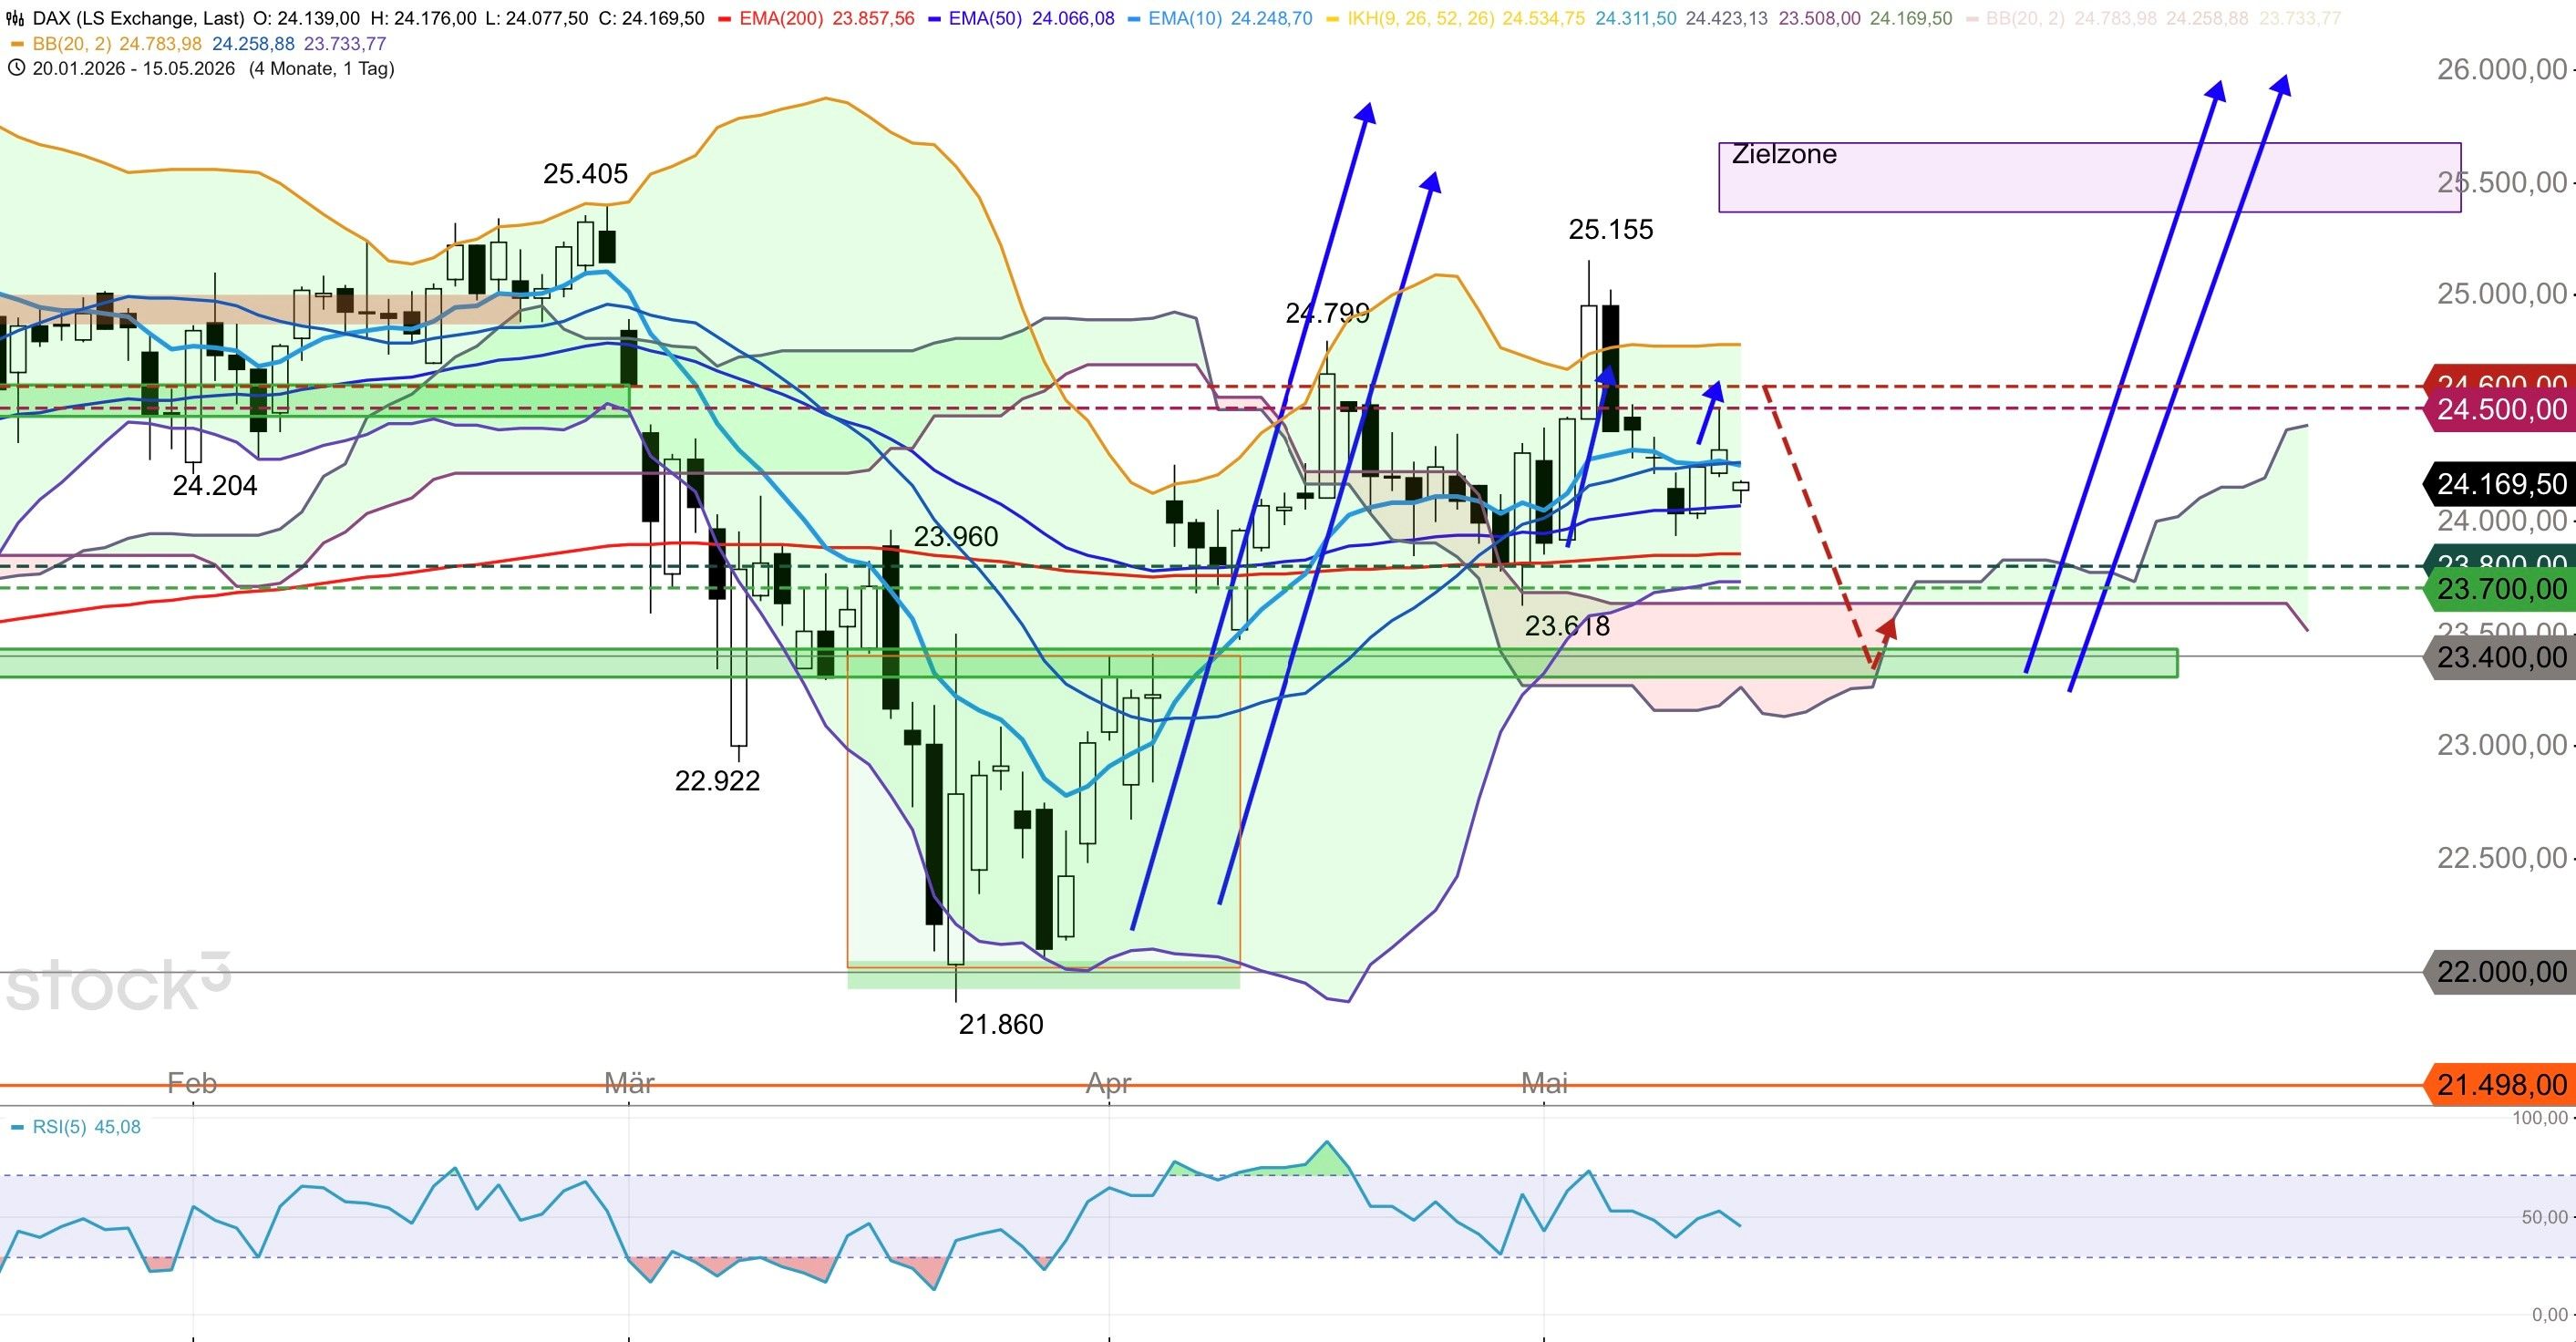The height and width of the screenshot is (1342, 2576).
Task: Click the EMA(50) value 24.066,08
Action: (x=1073, y=18)
